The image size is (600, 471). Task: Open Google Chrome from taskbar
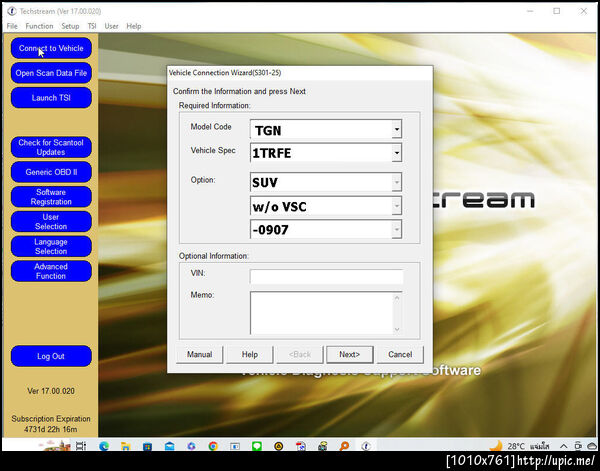click(x=213, y=446)
